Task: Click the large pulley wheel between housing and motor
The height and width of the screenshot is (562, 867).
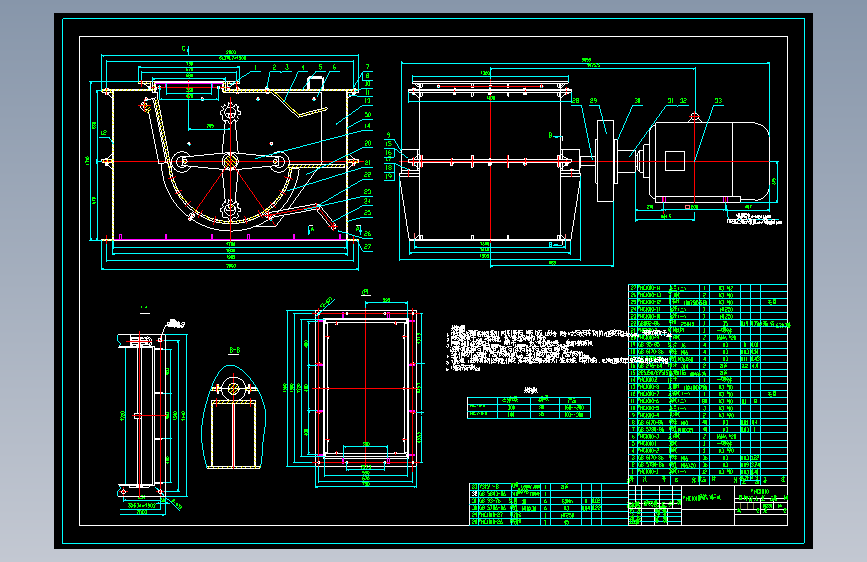Action: click(605, 161)
